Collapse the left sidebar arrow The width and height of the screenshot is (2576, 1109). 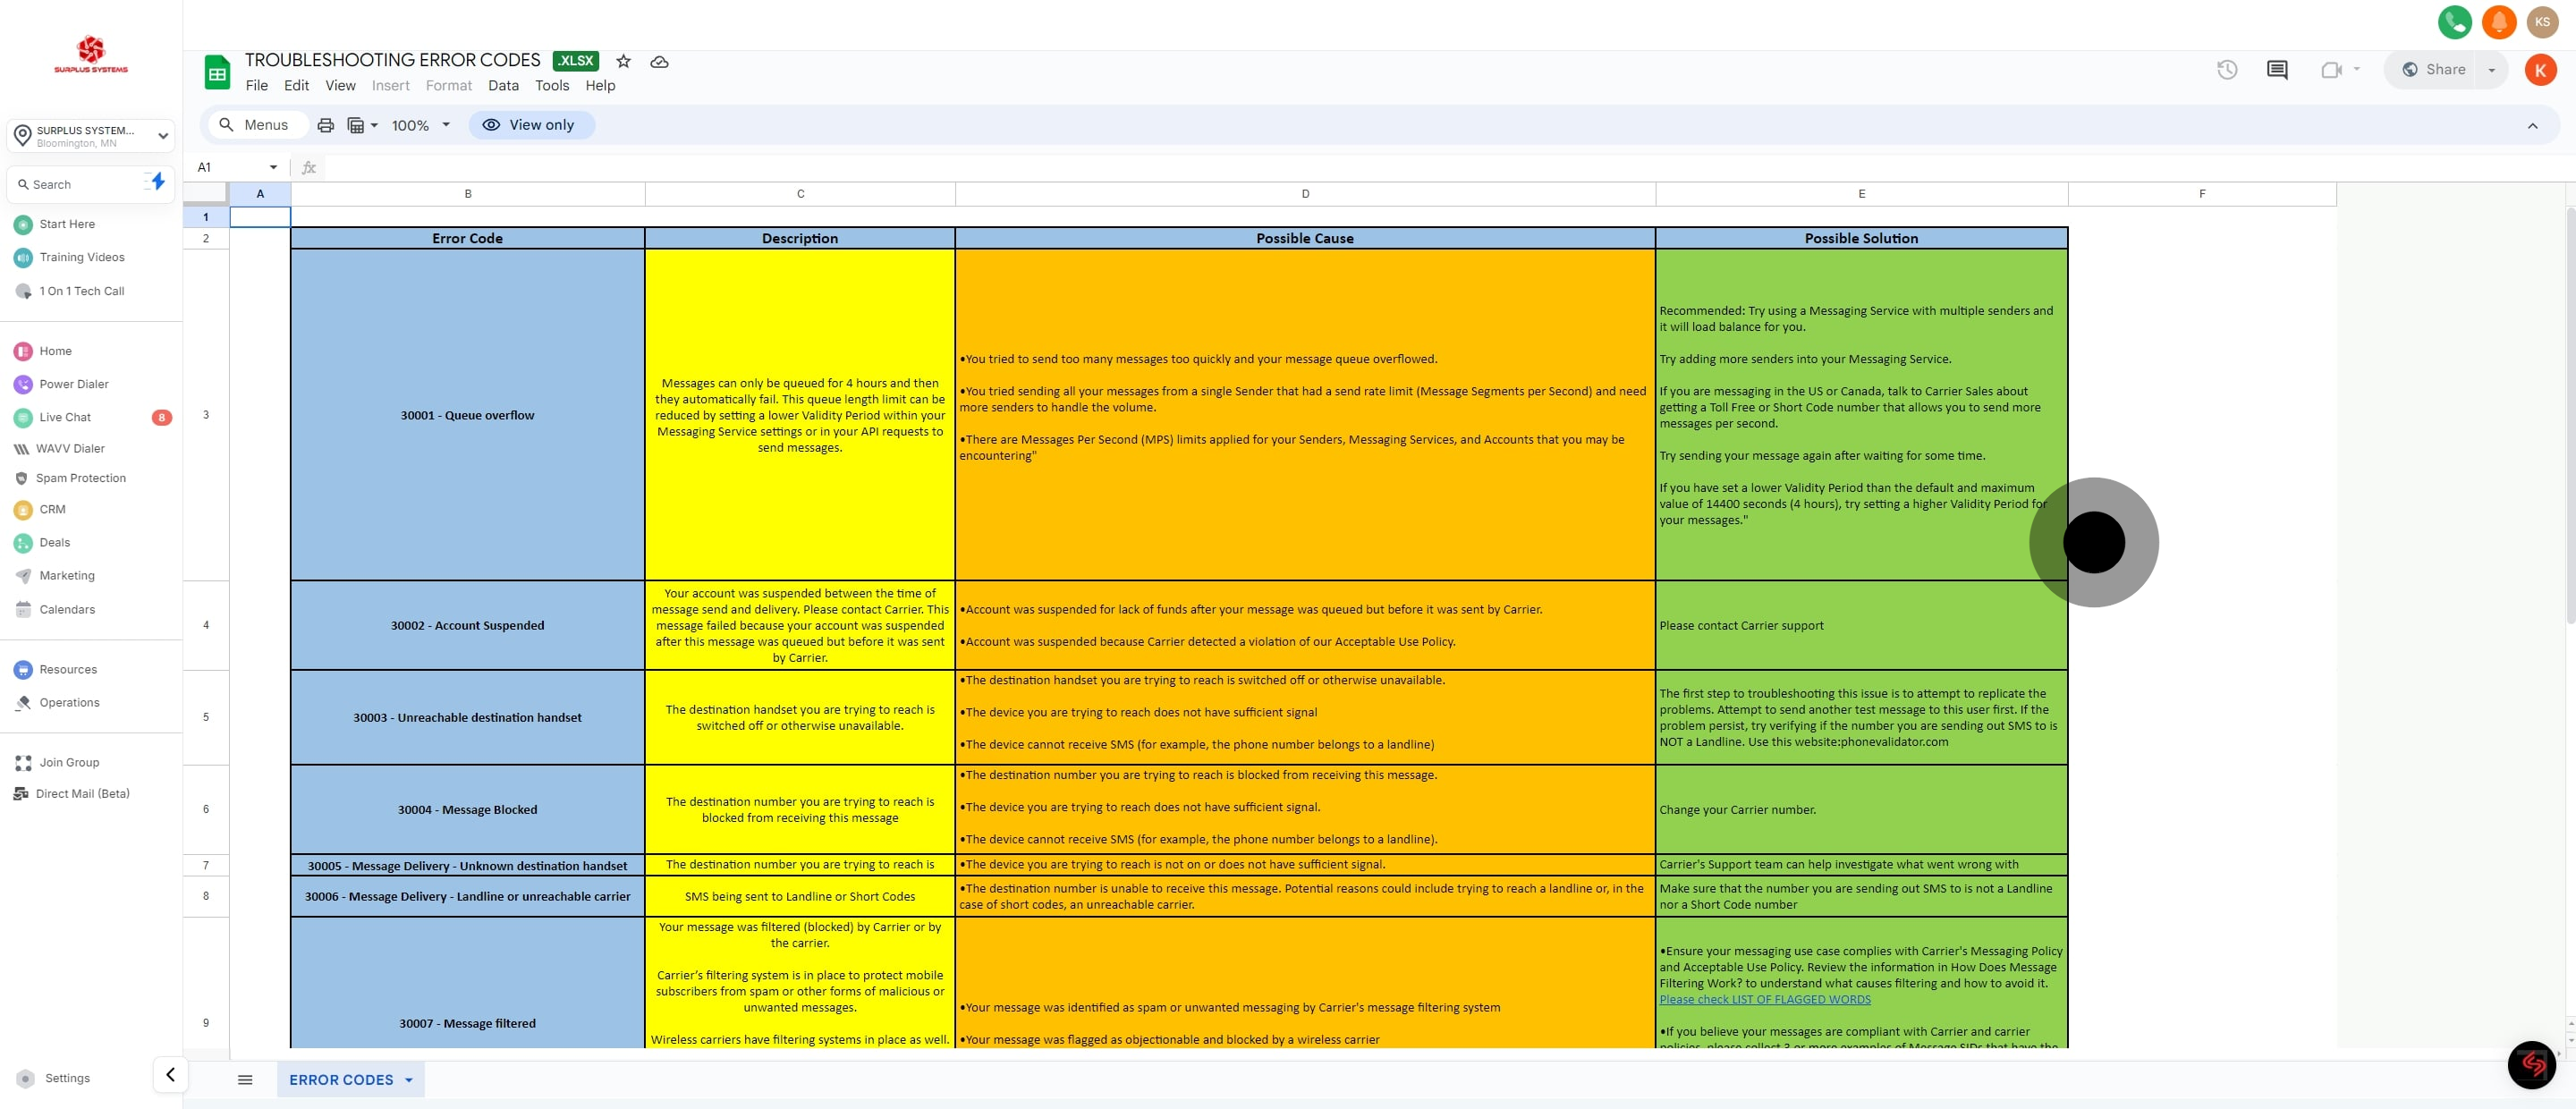pos(170,1075)
